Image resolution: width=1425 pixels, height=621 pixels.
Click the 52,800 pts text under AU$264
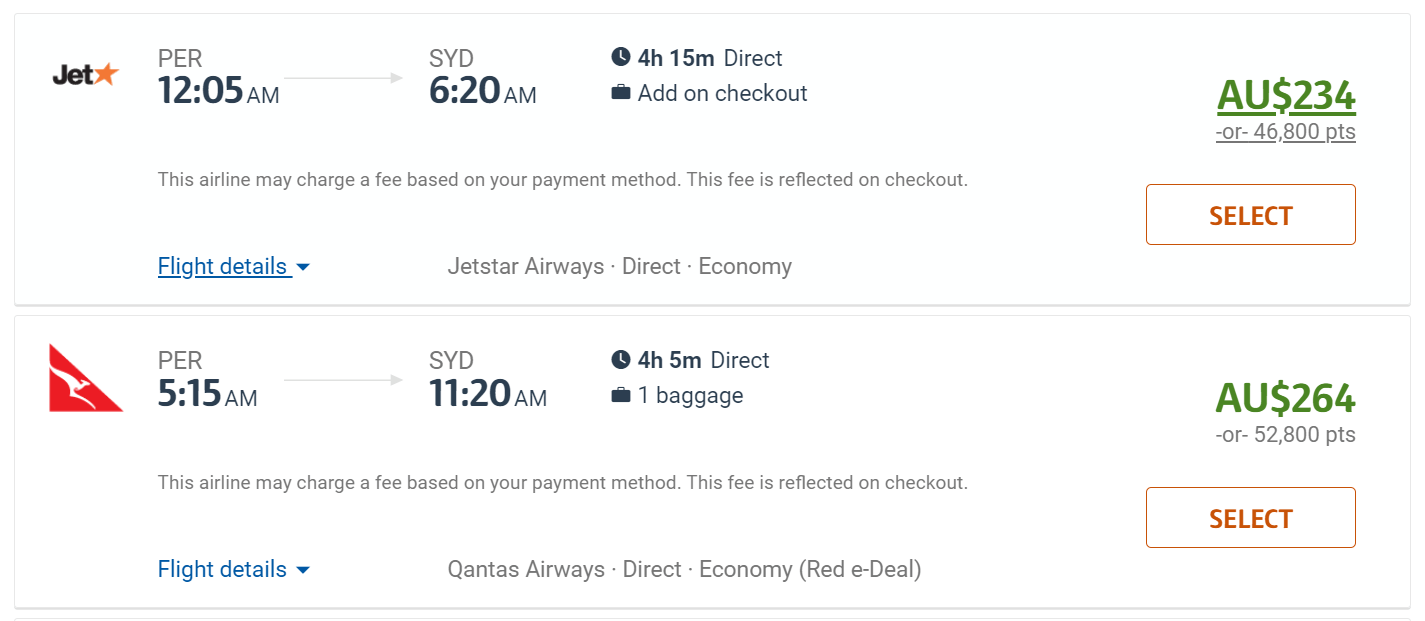pyautogui.click(x=1286, y=434)
